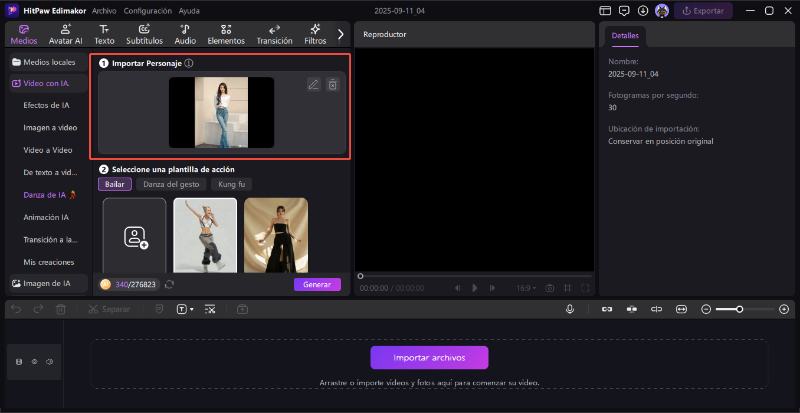Choose the gray pants dancer template
Screen dimensions: 800x413
point(205,235)
